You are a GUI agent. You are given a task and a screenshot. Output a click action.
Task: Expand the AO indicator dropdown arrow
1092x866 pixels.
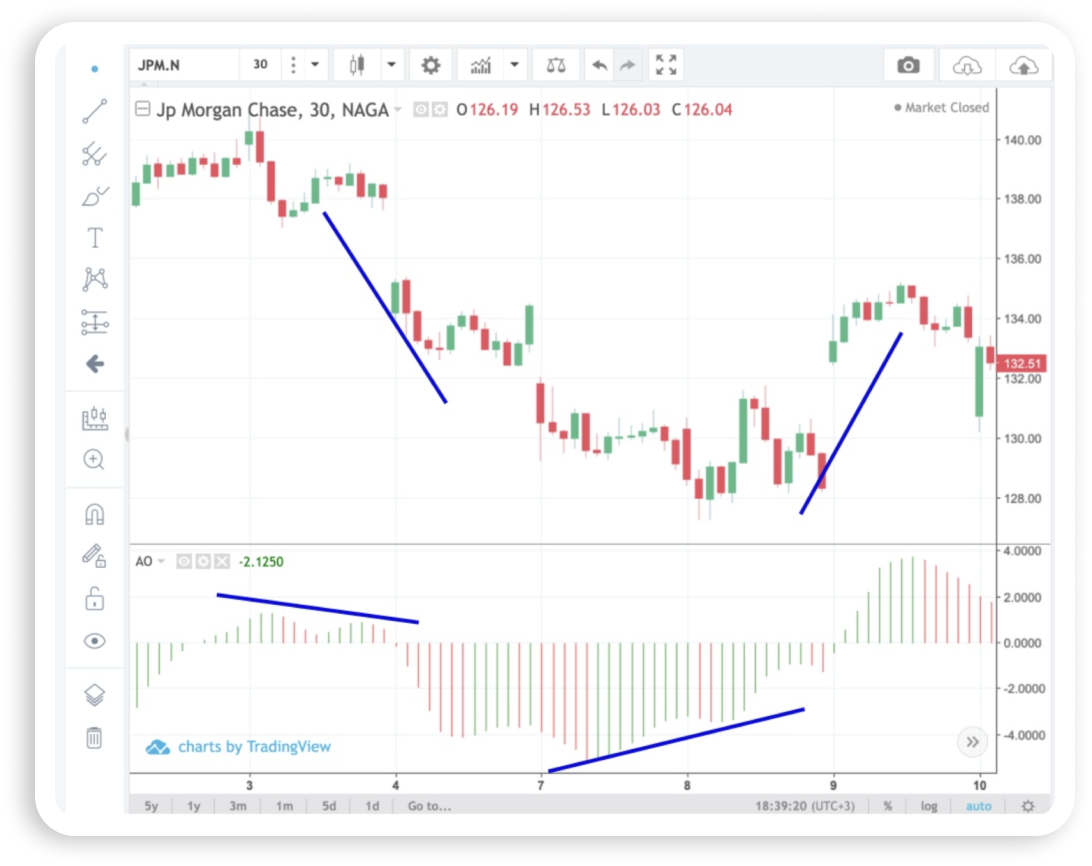click(x=161, y=561)
